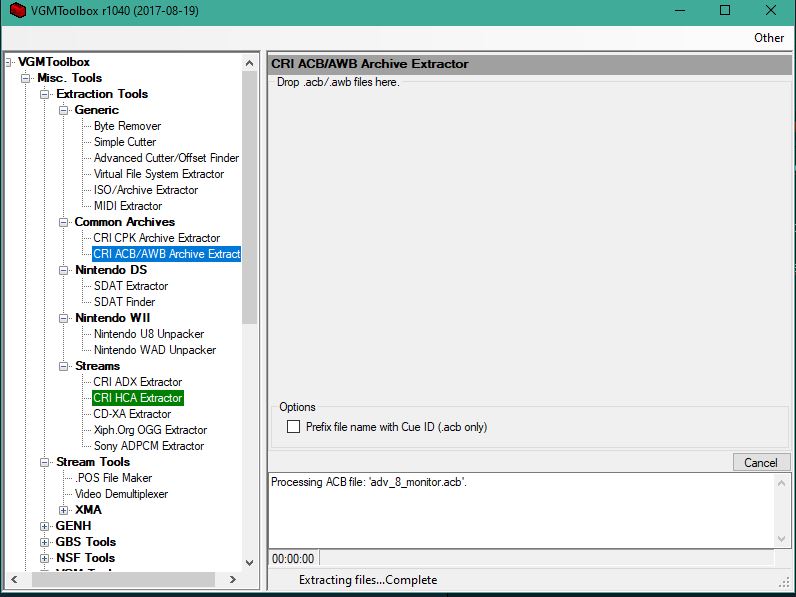Viewport: 796px width, 597px height.
Task: Click the tree horizontal scrollbar thumb
Action: [123, 579]
